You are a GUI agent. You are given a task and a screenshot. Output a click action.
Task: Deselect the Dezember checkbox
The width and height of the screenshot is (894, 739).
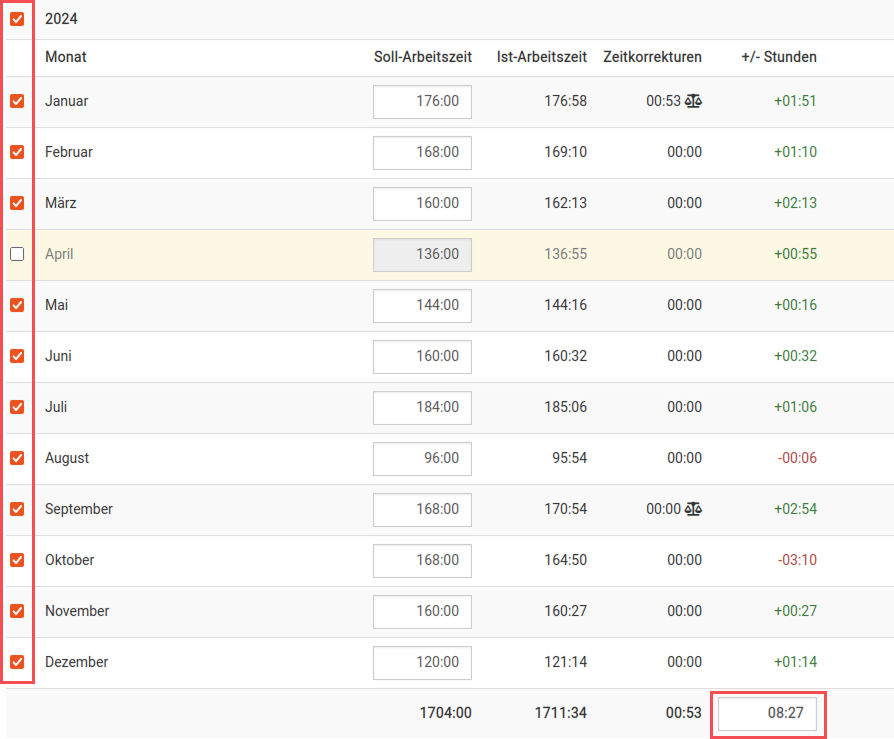[17, 662]
